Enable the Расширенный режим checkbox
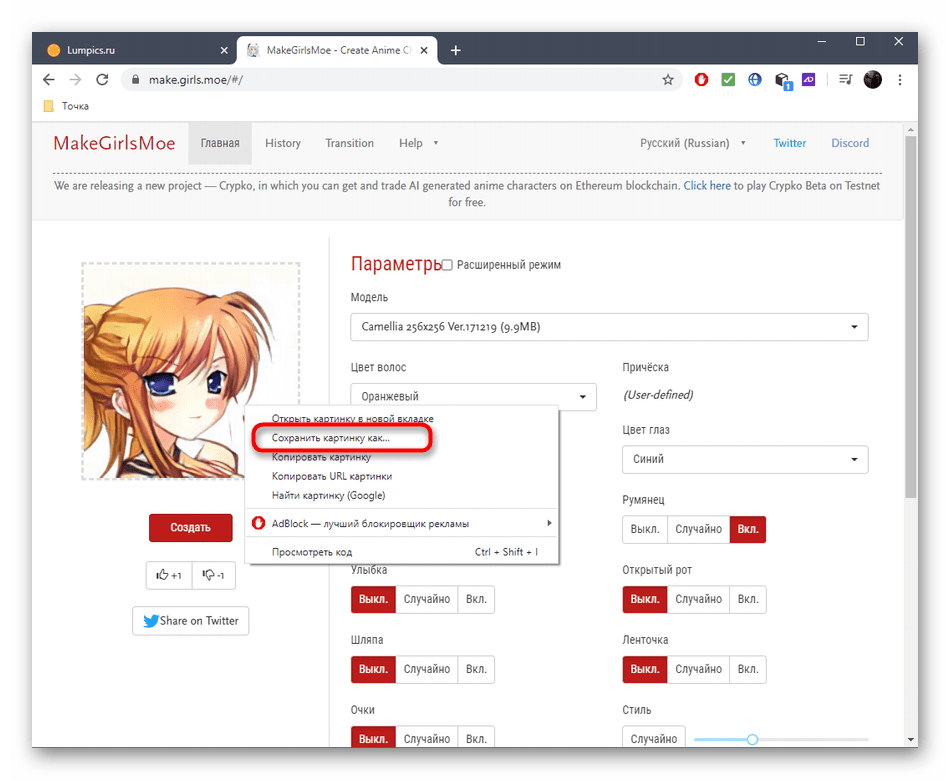Screen dimensions: 950x780 pos(448,265)
